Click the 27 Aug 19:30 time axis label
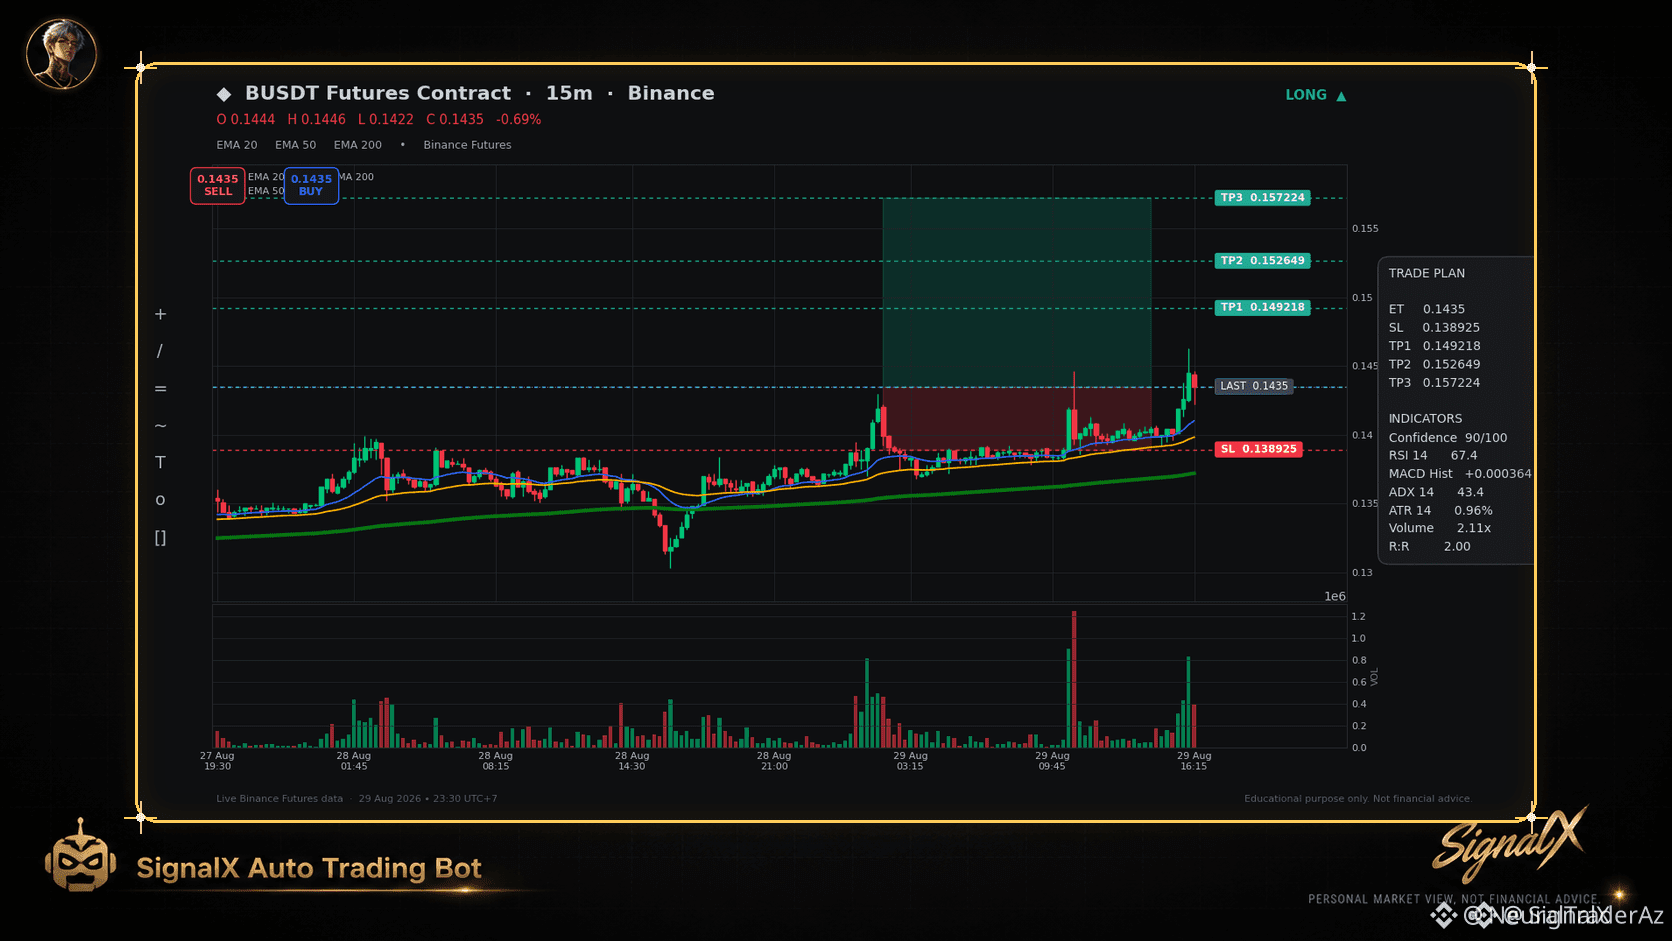 click(x=217, y=761)
